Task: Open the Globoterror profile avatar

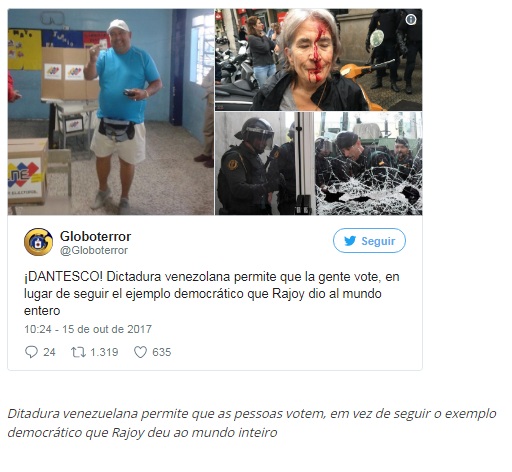Action: coord(38,242)
